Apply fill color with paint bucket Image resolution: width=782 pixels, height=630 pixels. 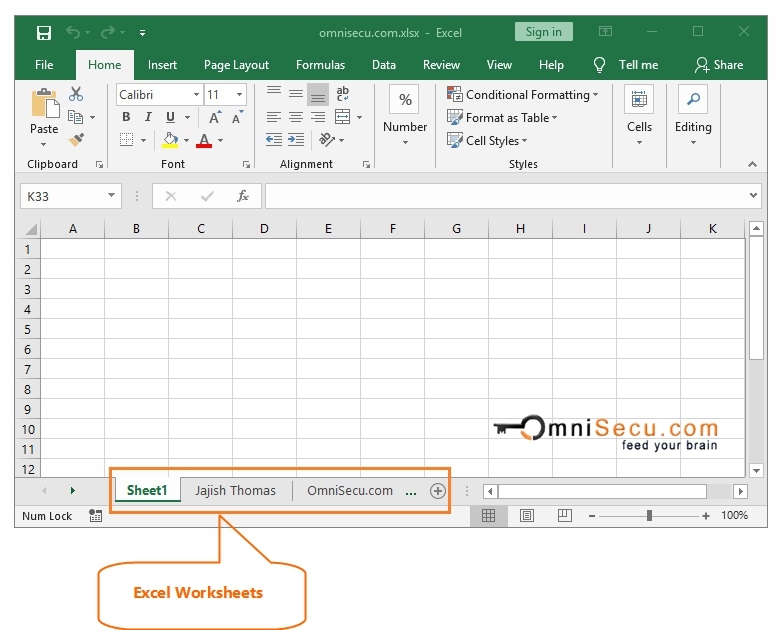tap(170, 140)
